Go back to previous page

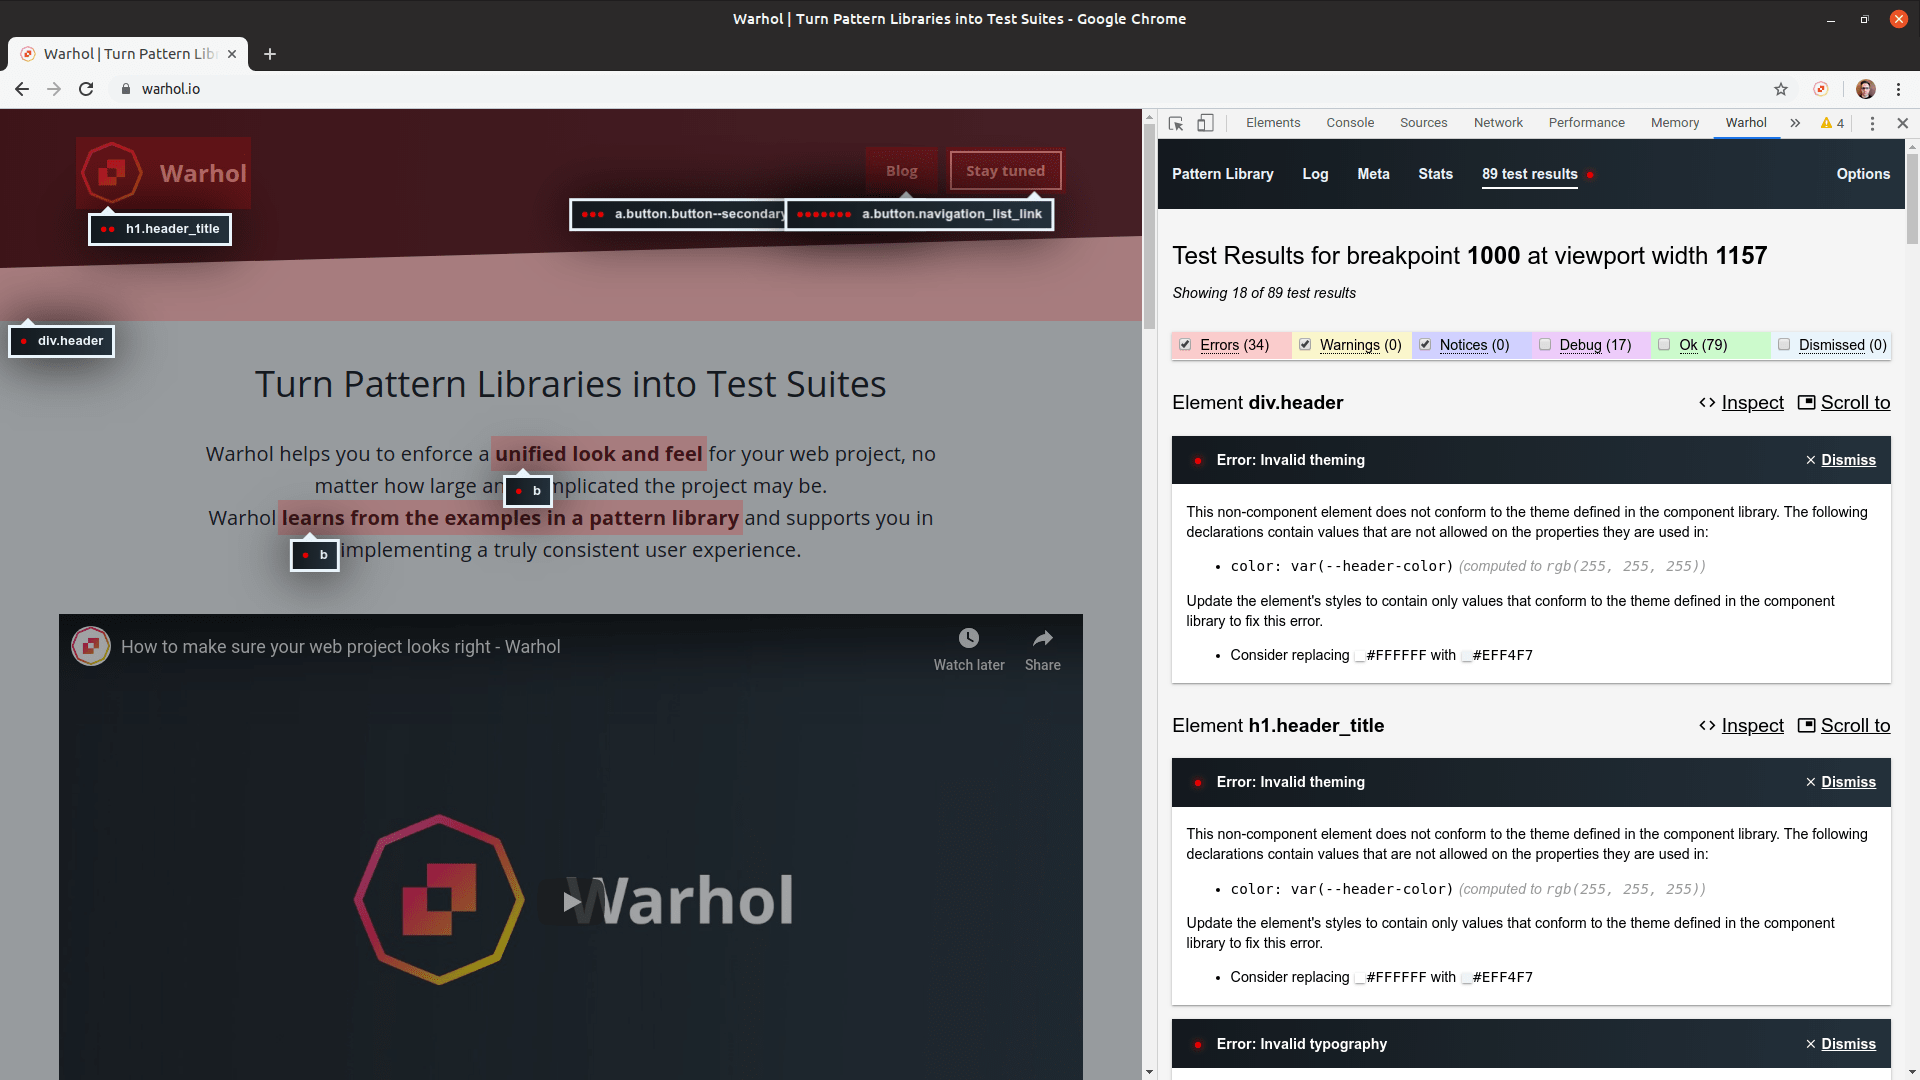(22, 89)
